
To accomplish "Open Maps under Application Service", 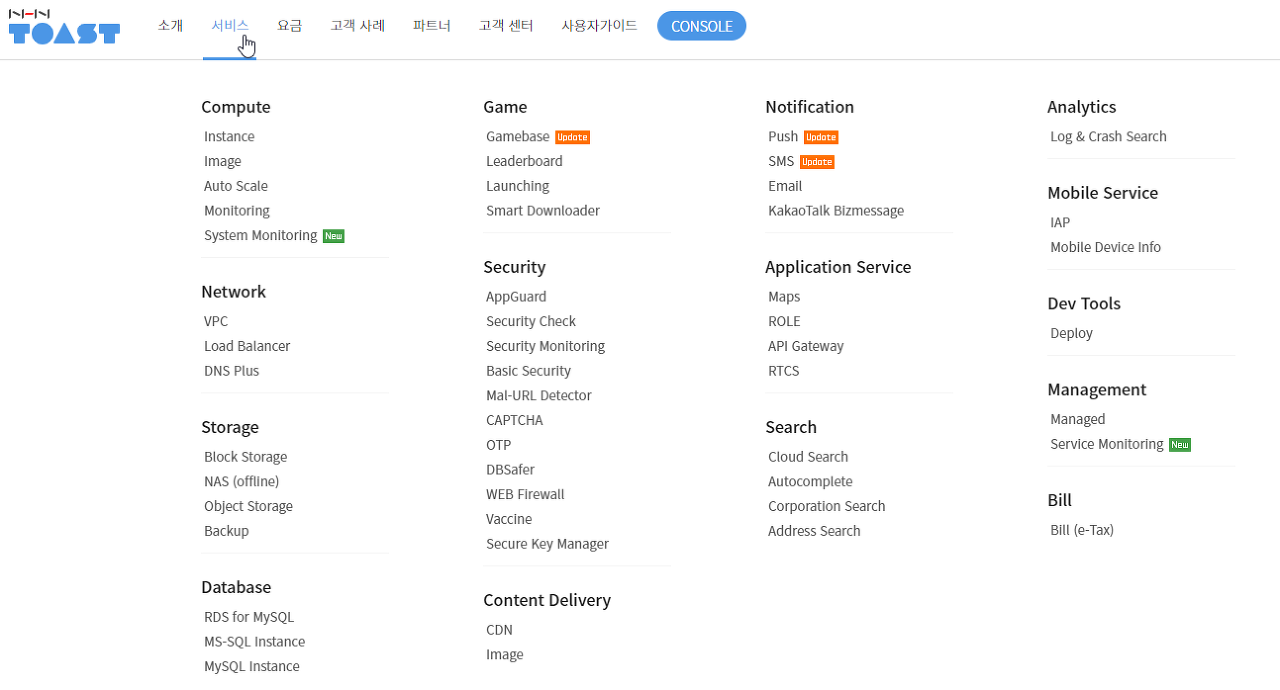I will [x=784, y=297].
